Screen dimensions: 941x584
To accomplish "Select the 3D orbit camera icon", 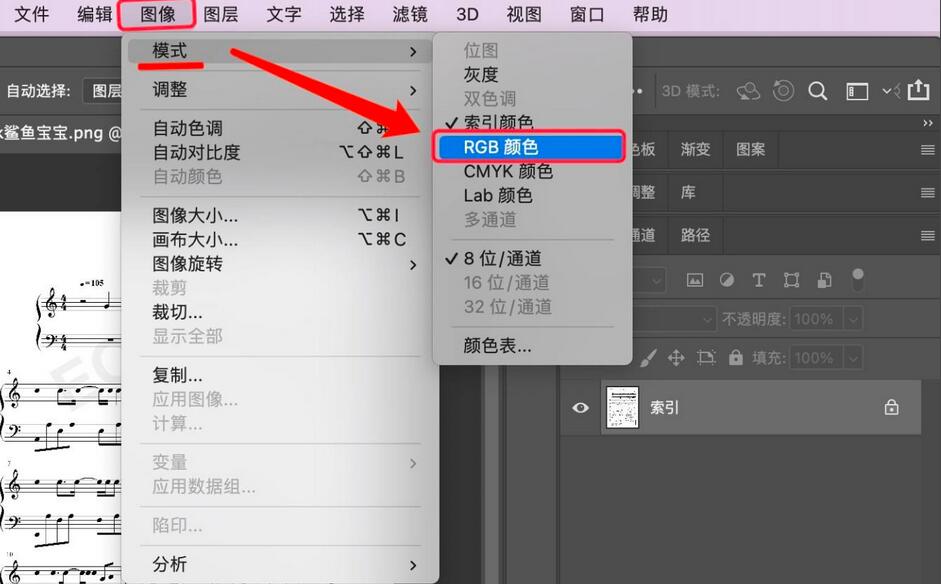I will (749, 90).
